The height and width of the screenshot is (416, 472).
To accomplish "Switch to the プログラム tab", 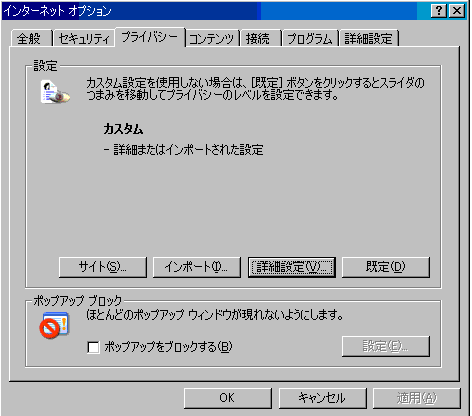I will pyautogui.click(x=310, y=38).
